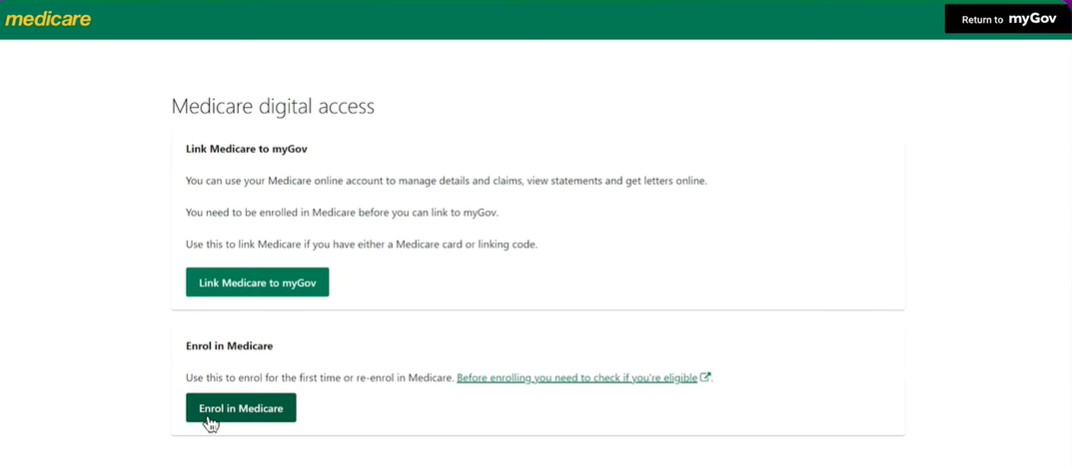Click the text about enrolling for the first time

(x=320, y=378)
